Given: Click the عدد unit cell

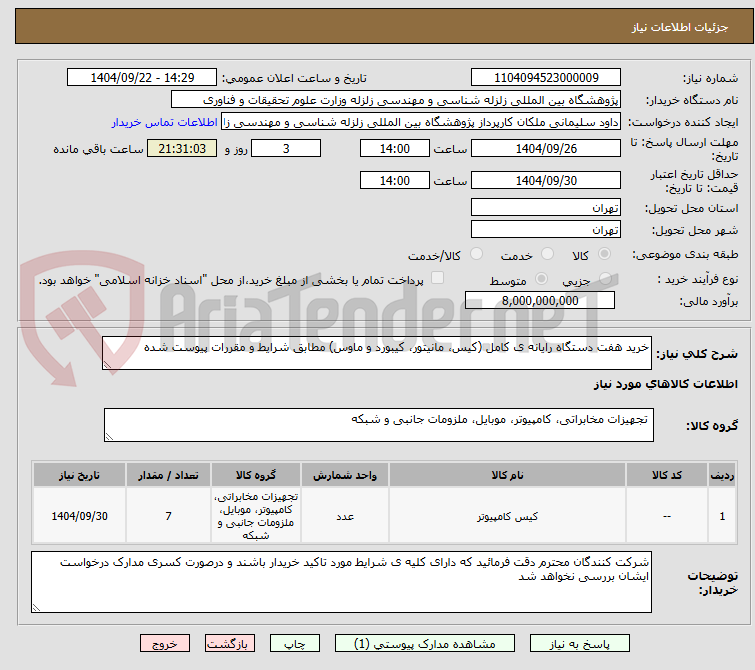Looking at the screenshot, I should (x=345, y=516).
